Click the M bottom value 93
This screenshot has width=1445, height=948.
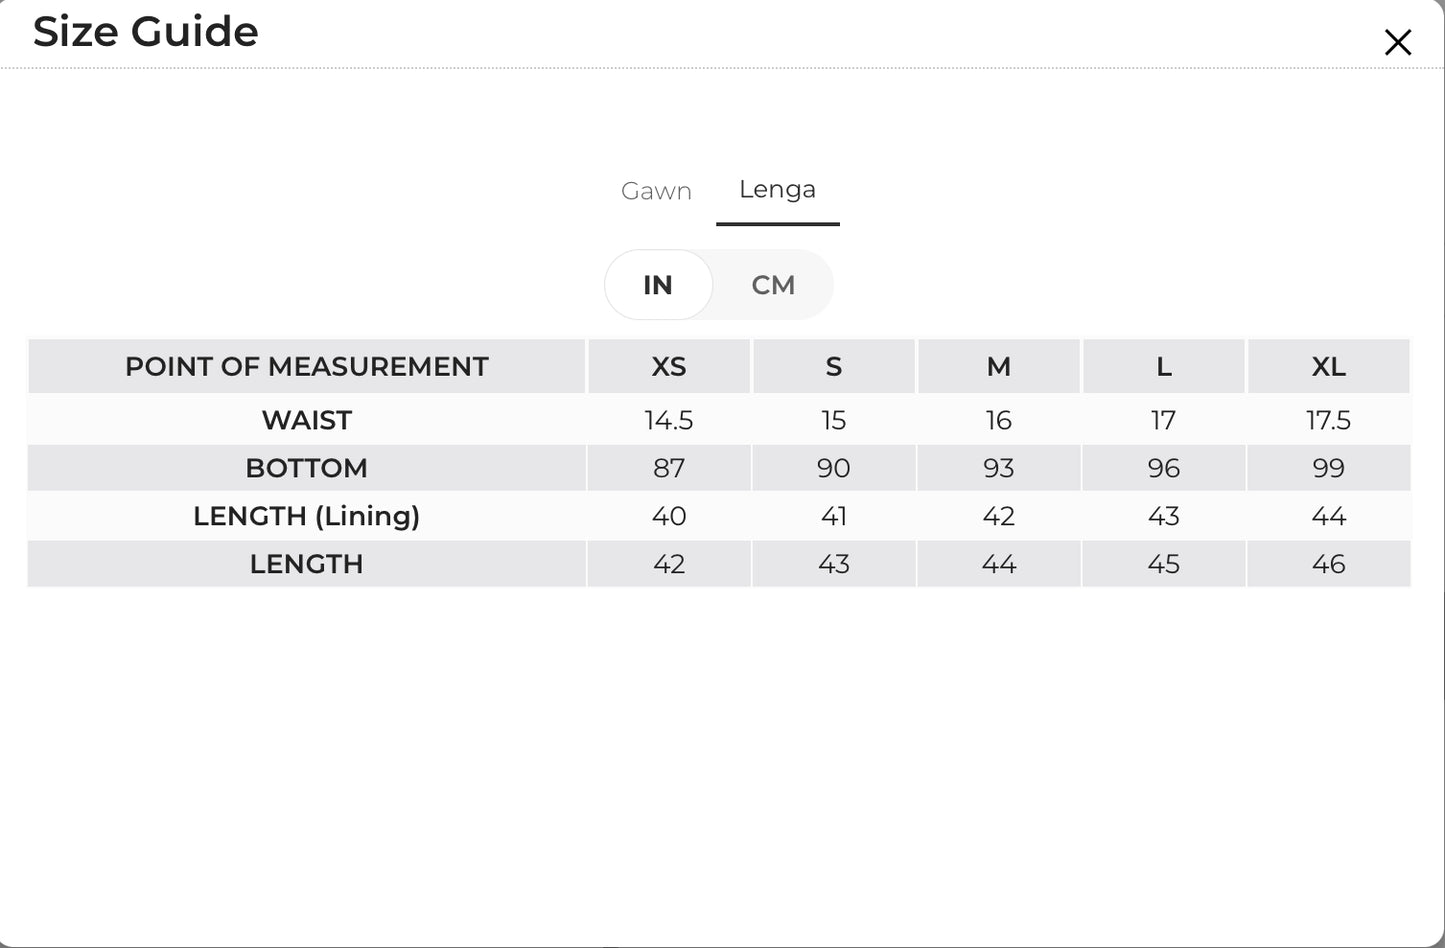[x=999, y=468]
